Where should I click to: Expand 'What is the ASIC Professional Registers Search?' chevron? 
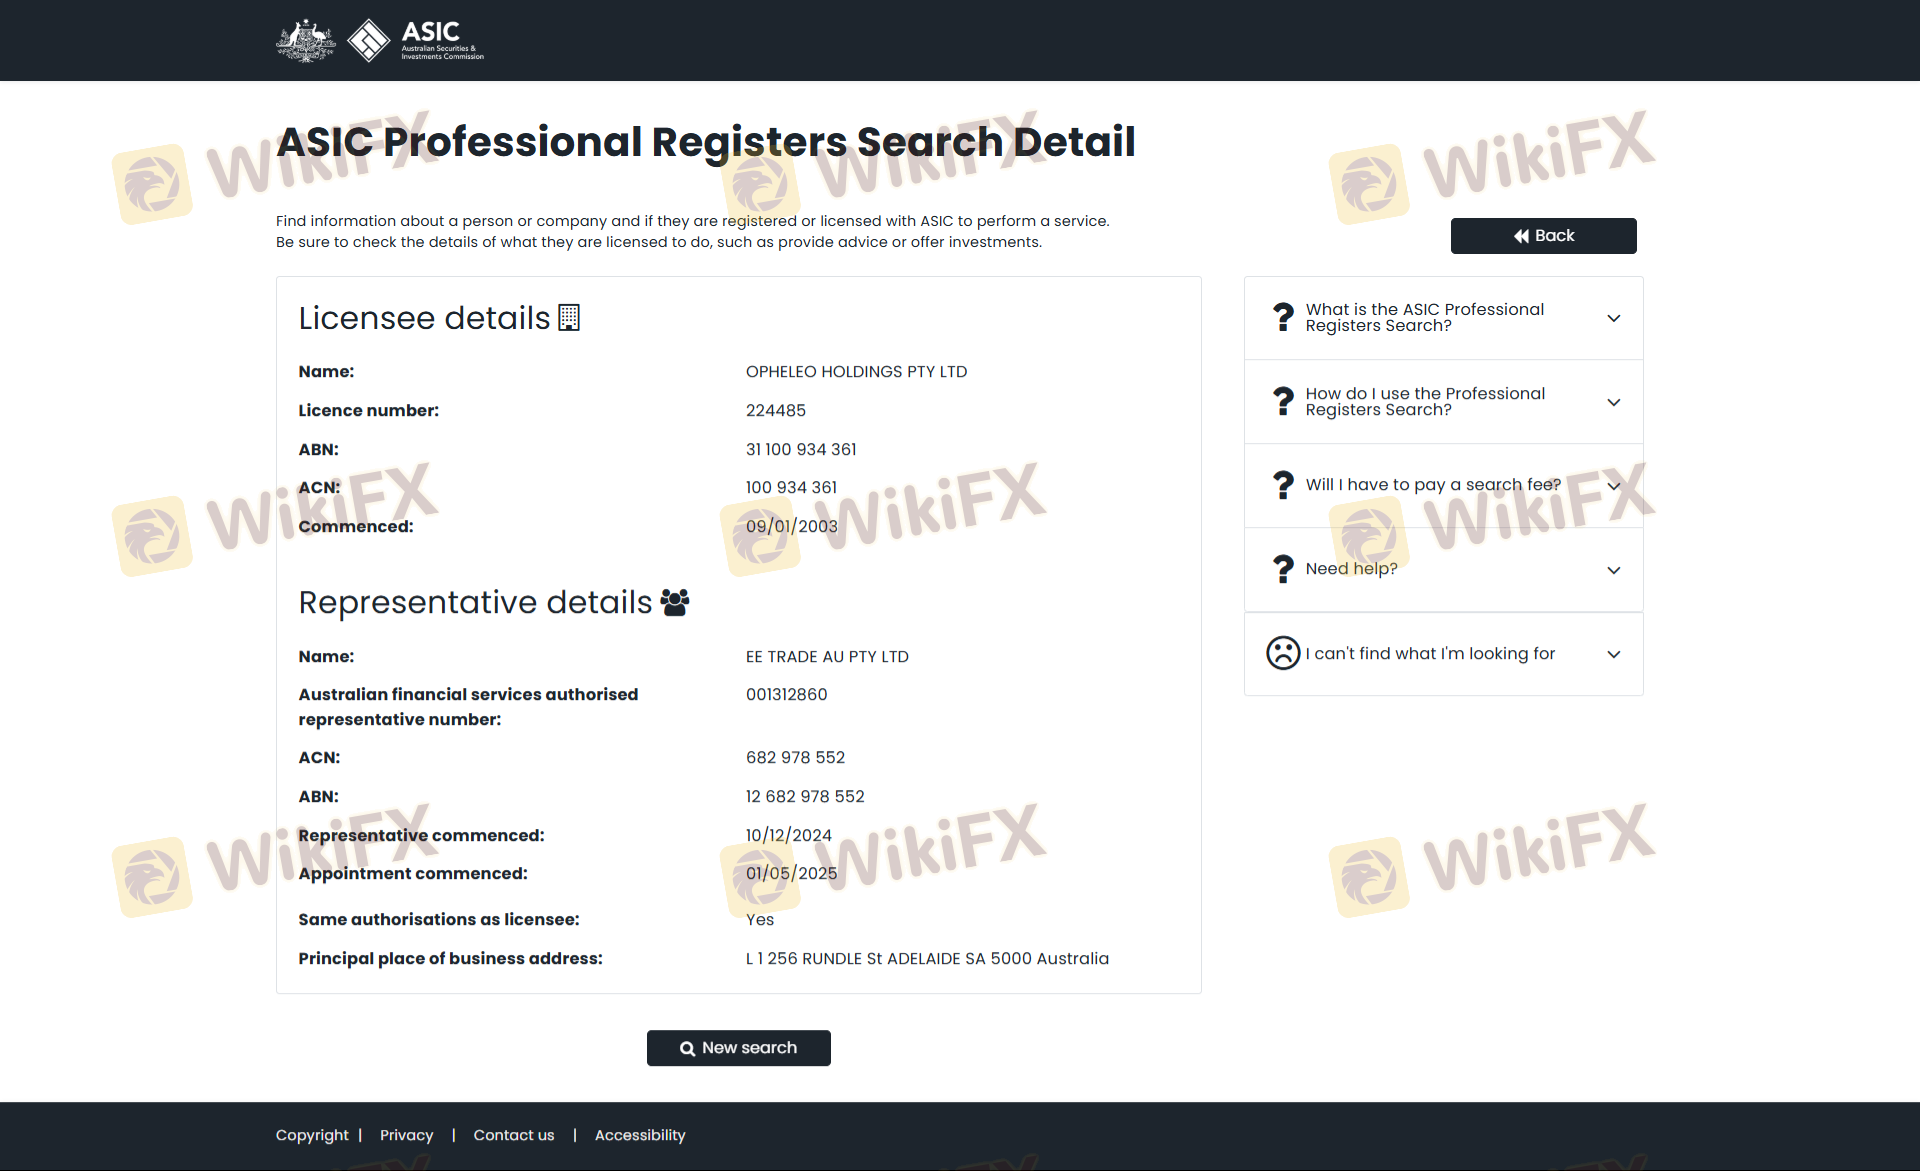(x=1613, y=318)
